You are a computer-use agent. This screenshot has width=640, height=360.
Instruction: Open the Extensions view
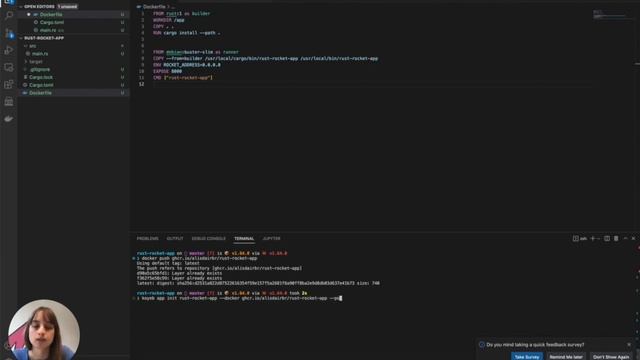coord(9,84)
